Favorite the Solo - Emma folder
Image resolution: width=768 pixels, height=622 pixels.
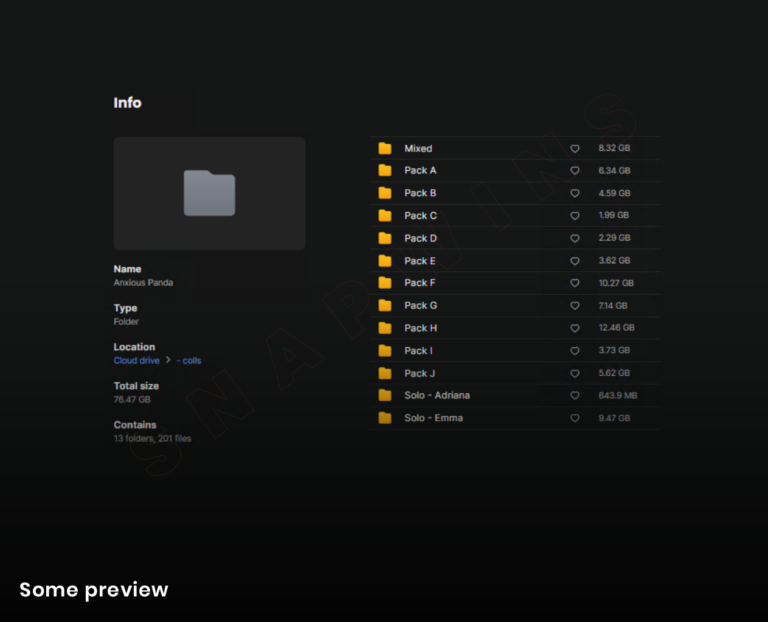(575, 418)
